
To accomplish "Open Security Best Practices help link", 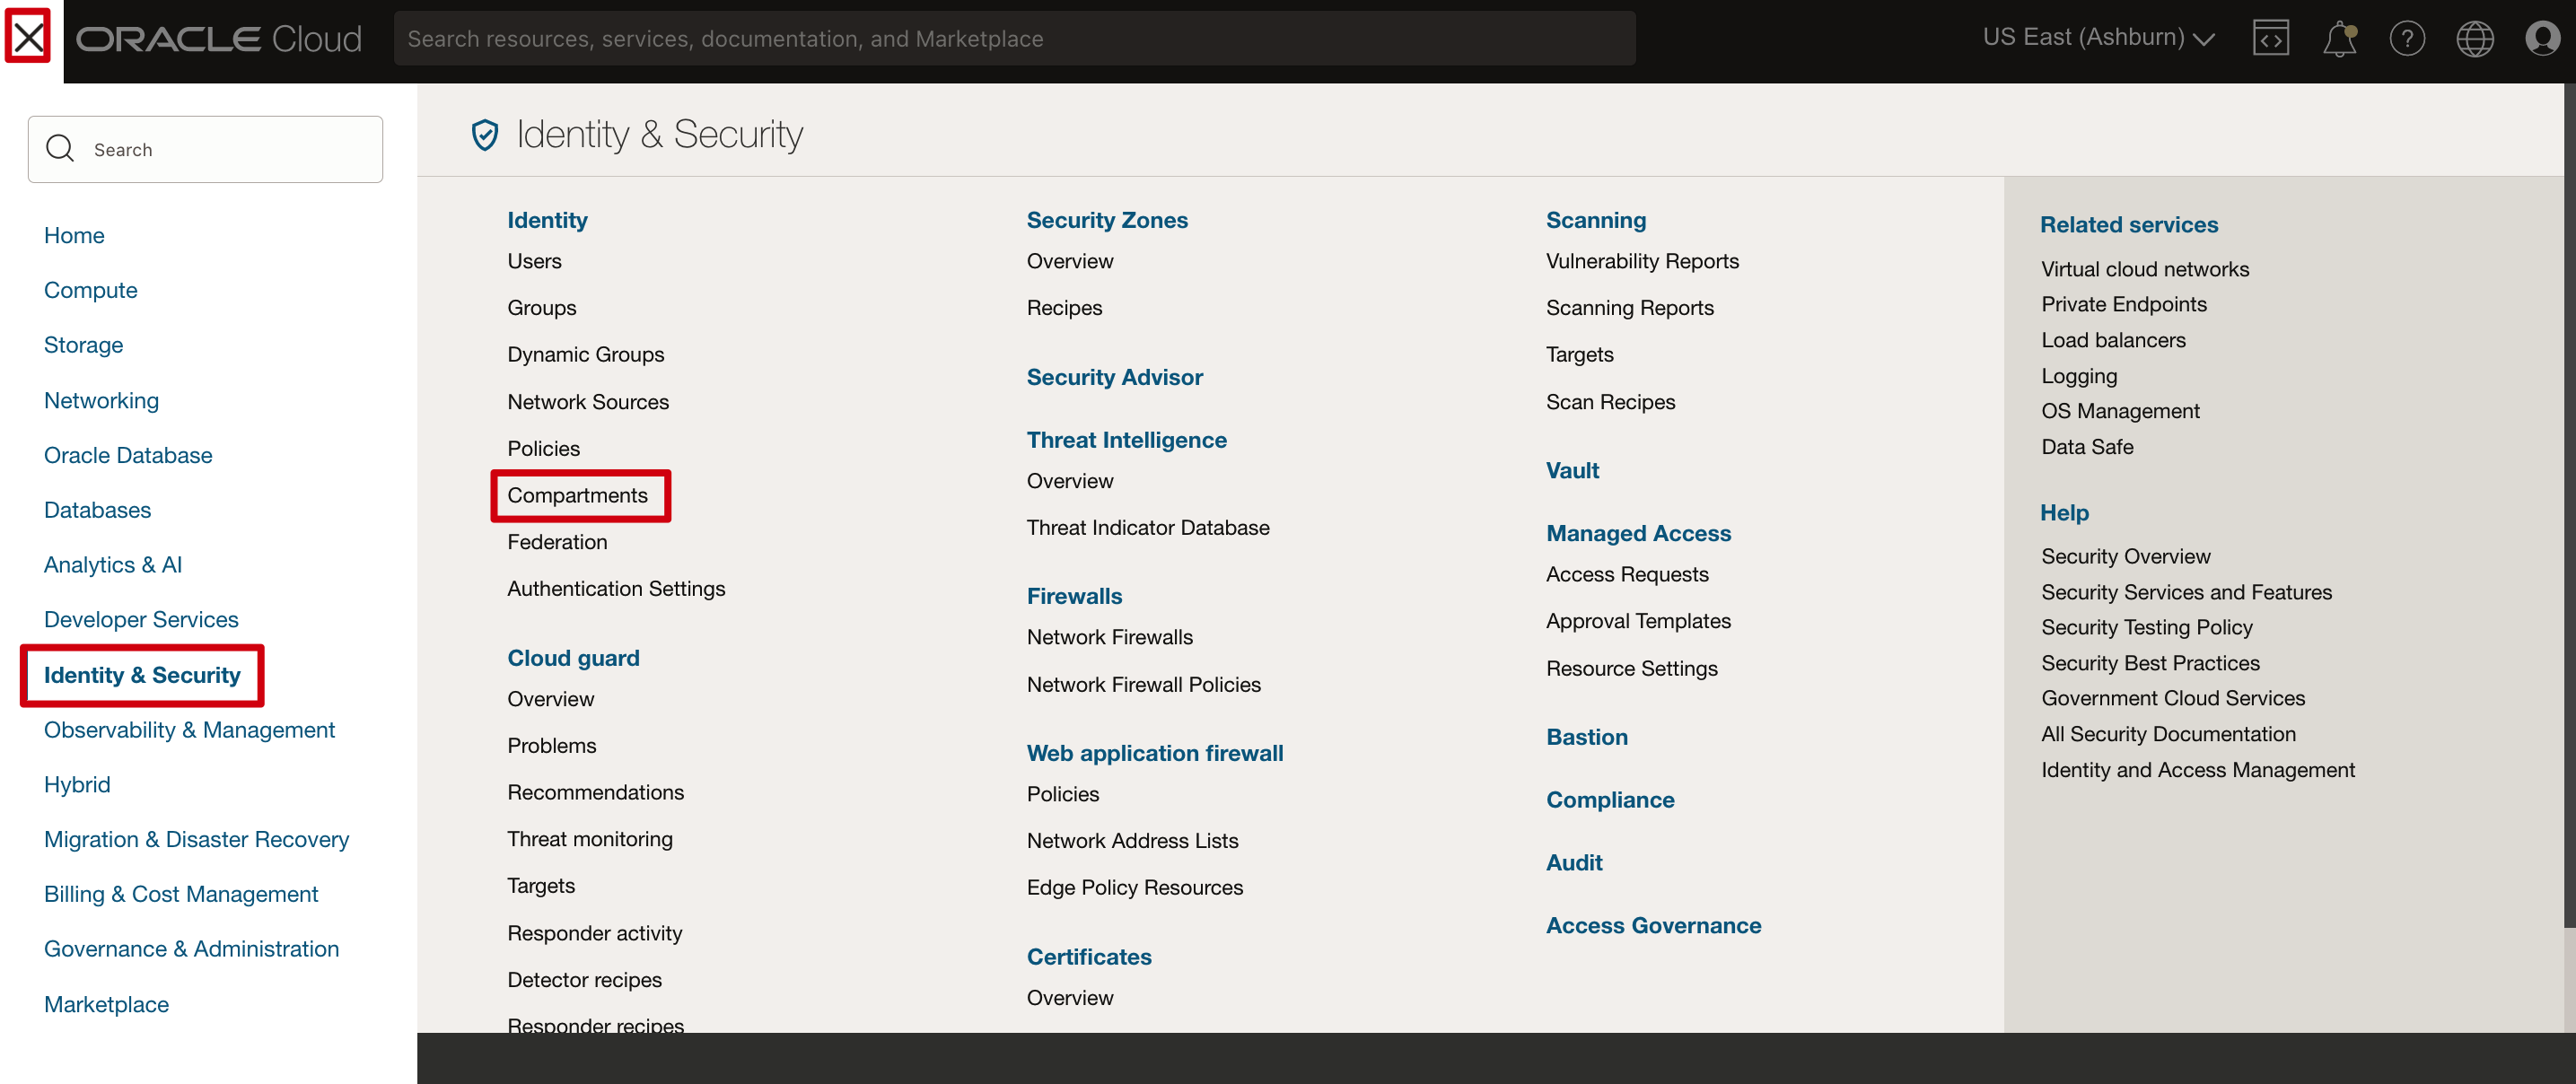I will (x=2150, y=663).
